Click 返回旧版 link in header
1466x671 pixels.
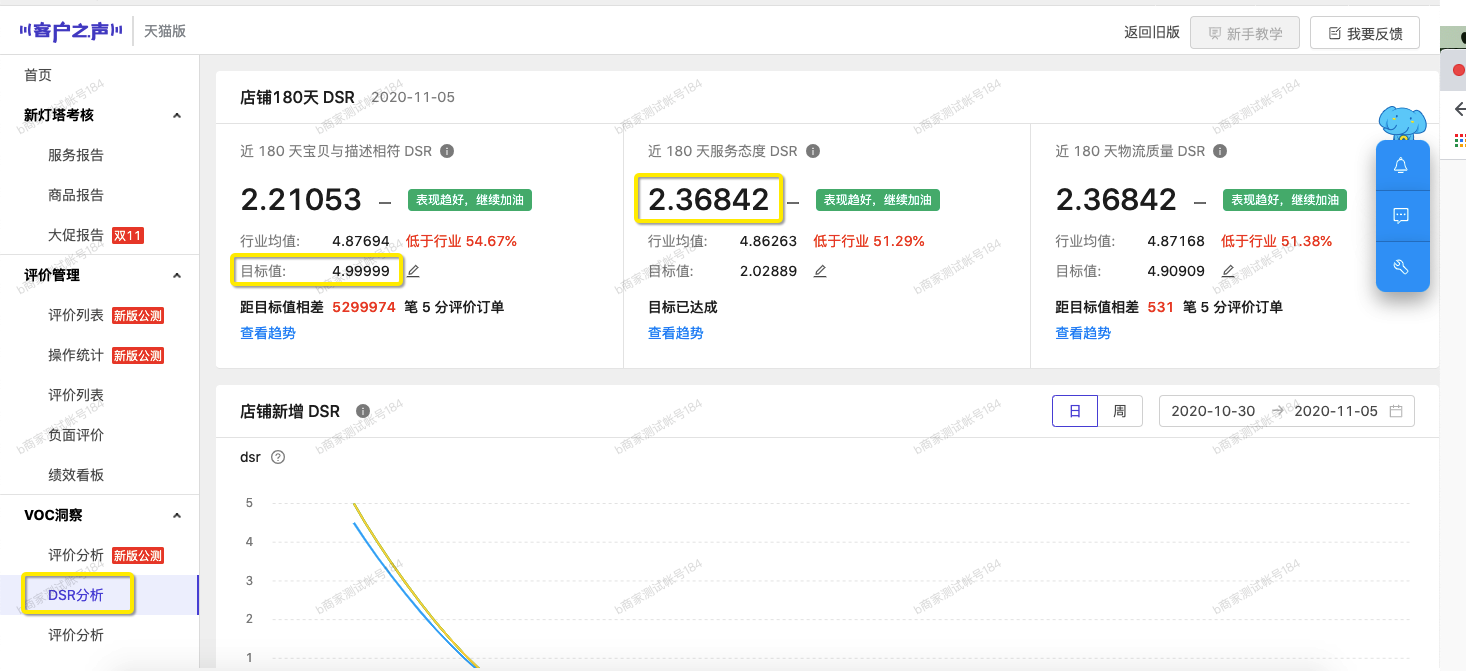(1151, 32)
